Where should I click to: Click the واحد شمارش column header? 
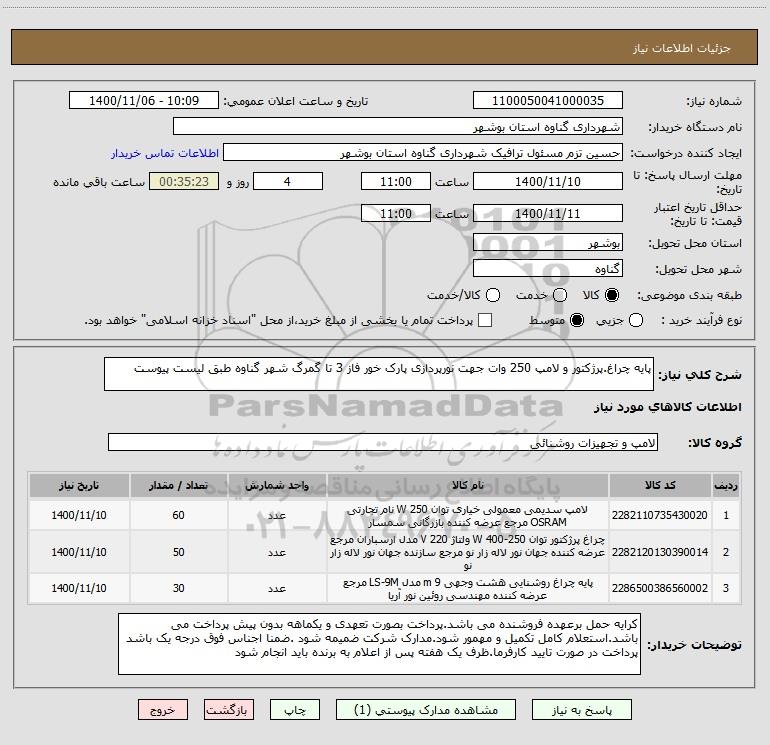pos(277,485)
